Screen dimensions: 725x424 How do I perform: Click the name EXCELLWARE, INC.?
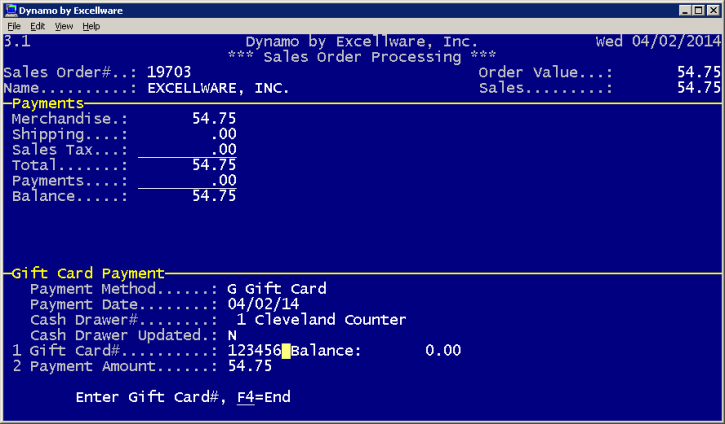[218, 88]
